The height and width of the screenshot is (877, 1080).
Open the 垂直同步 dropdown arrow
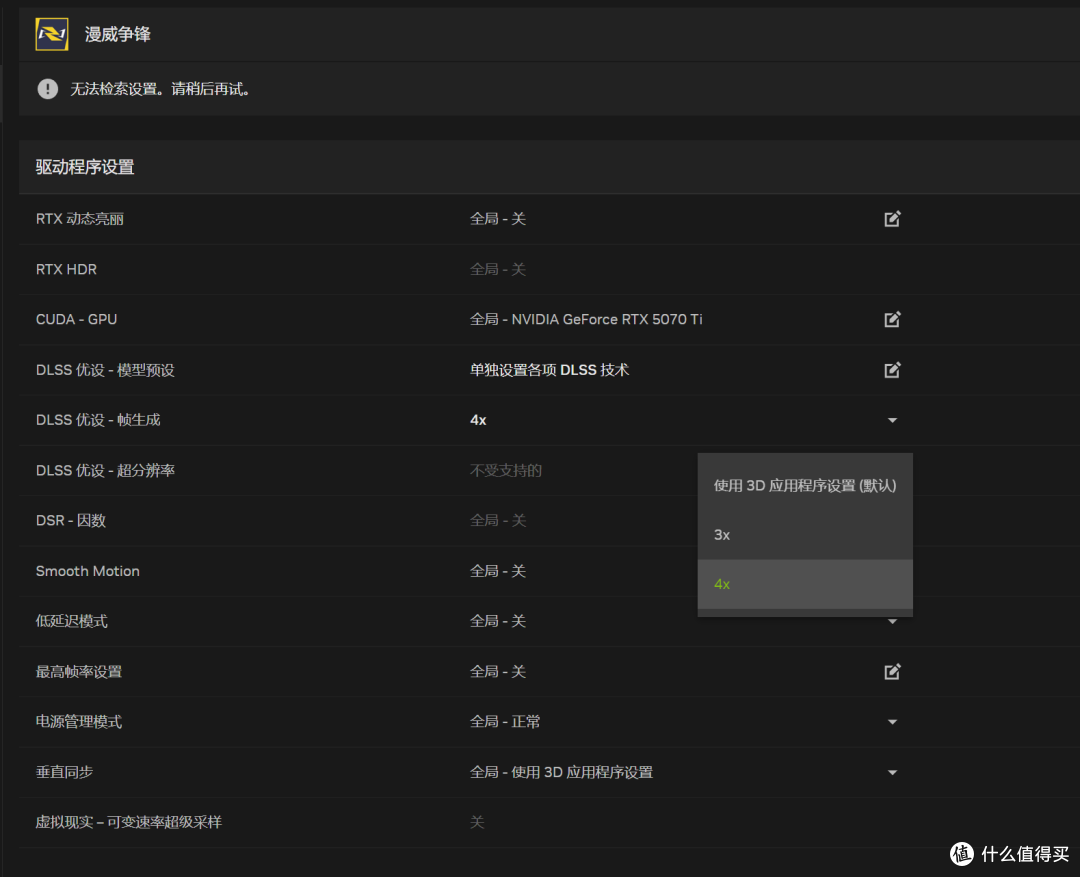(892, 772)
